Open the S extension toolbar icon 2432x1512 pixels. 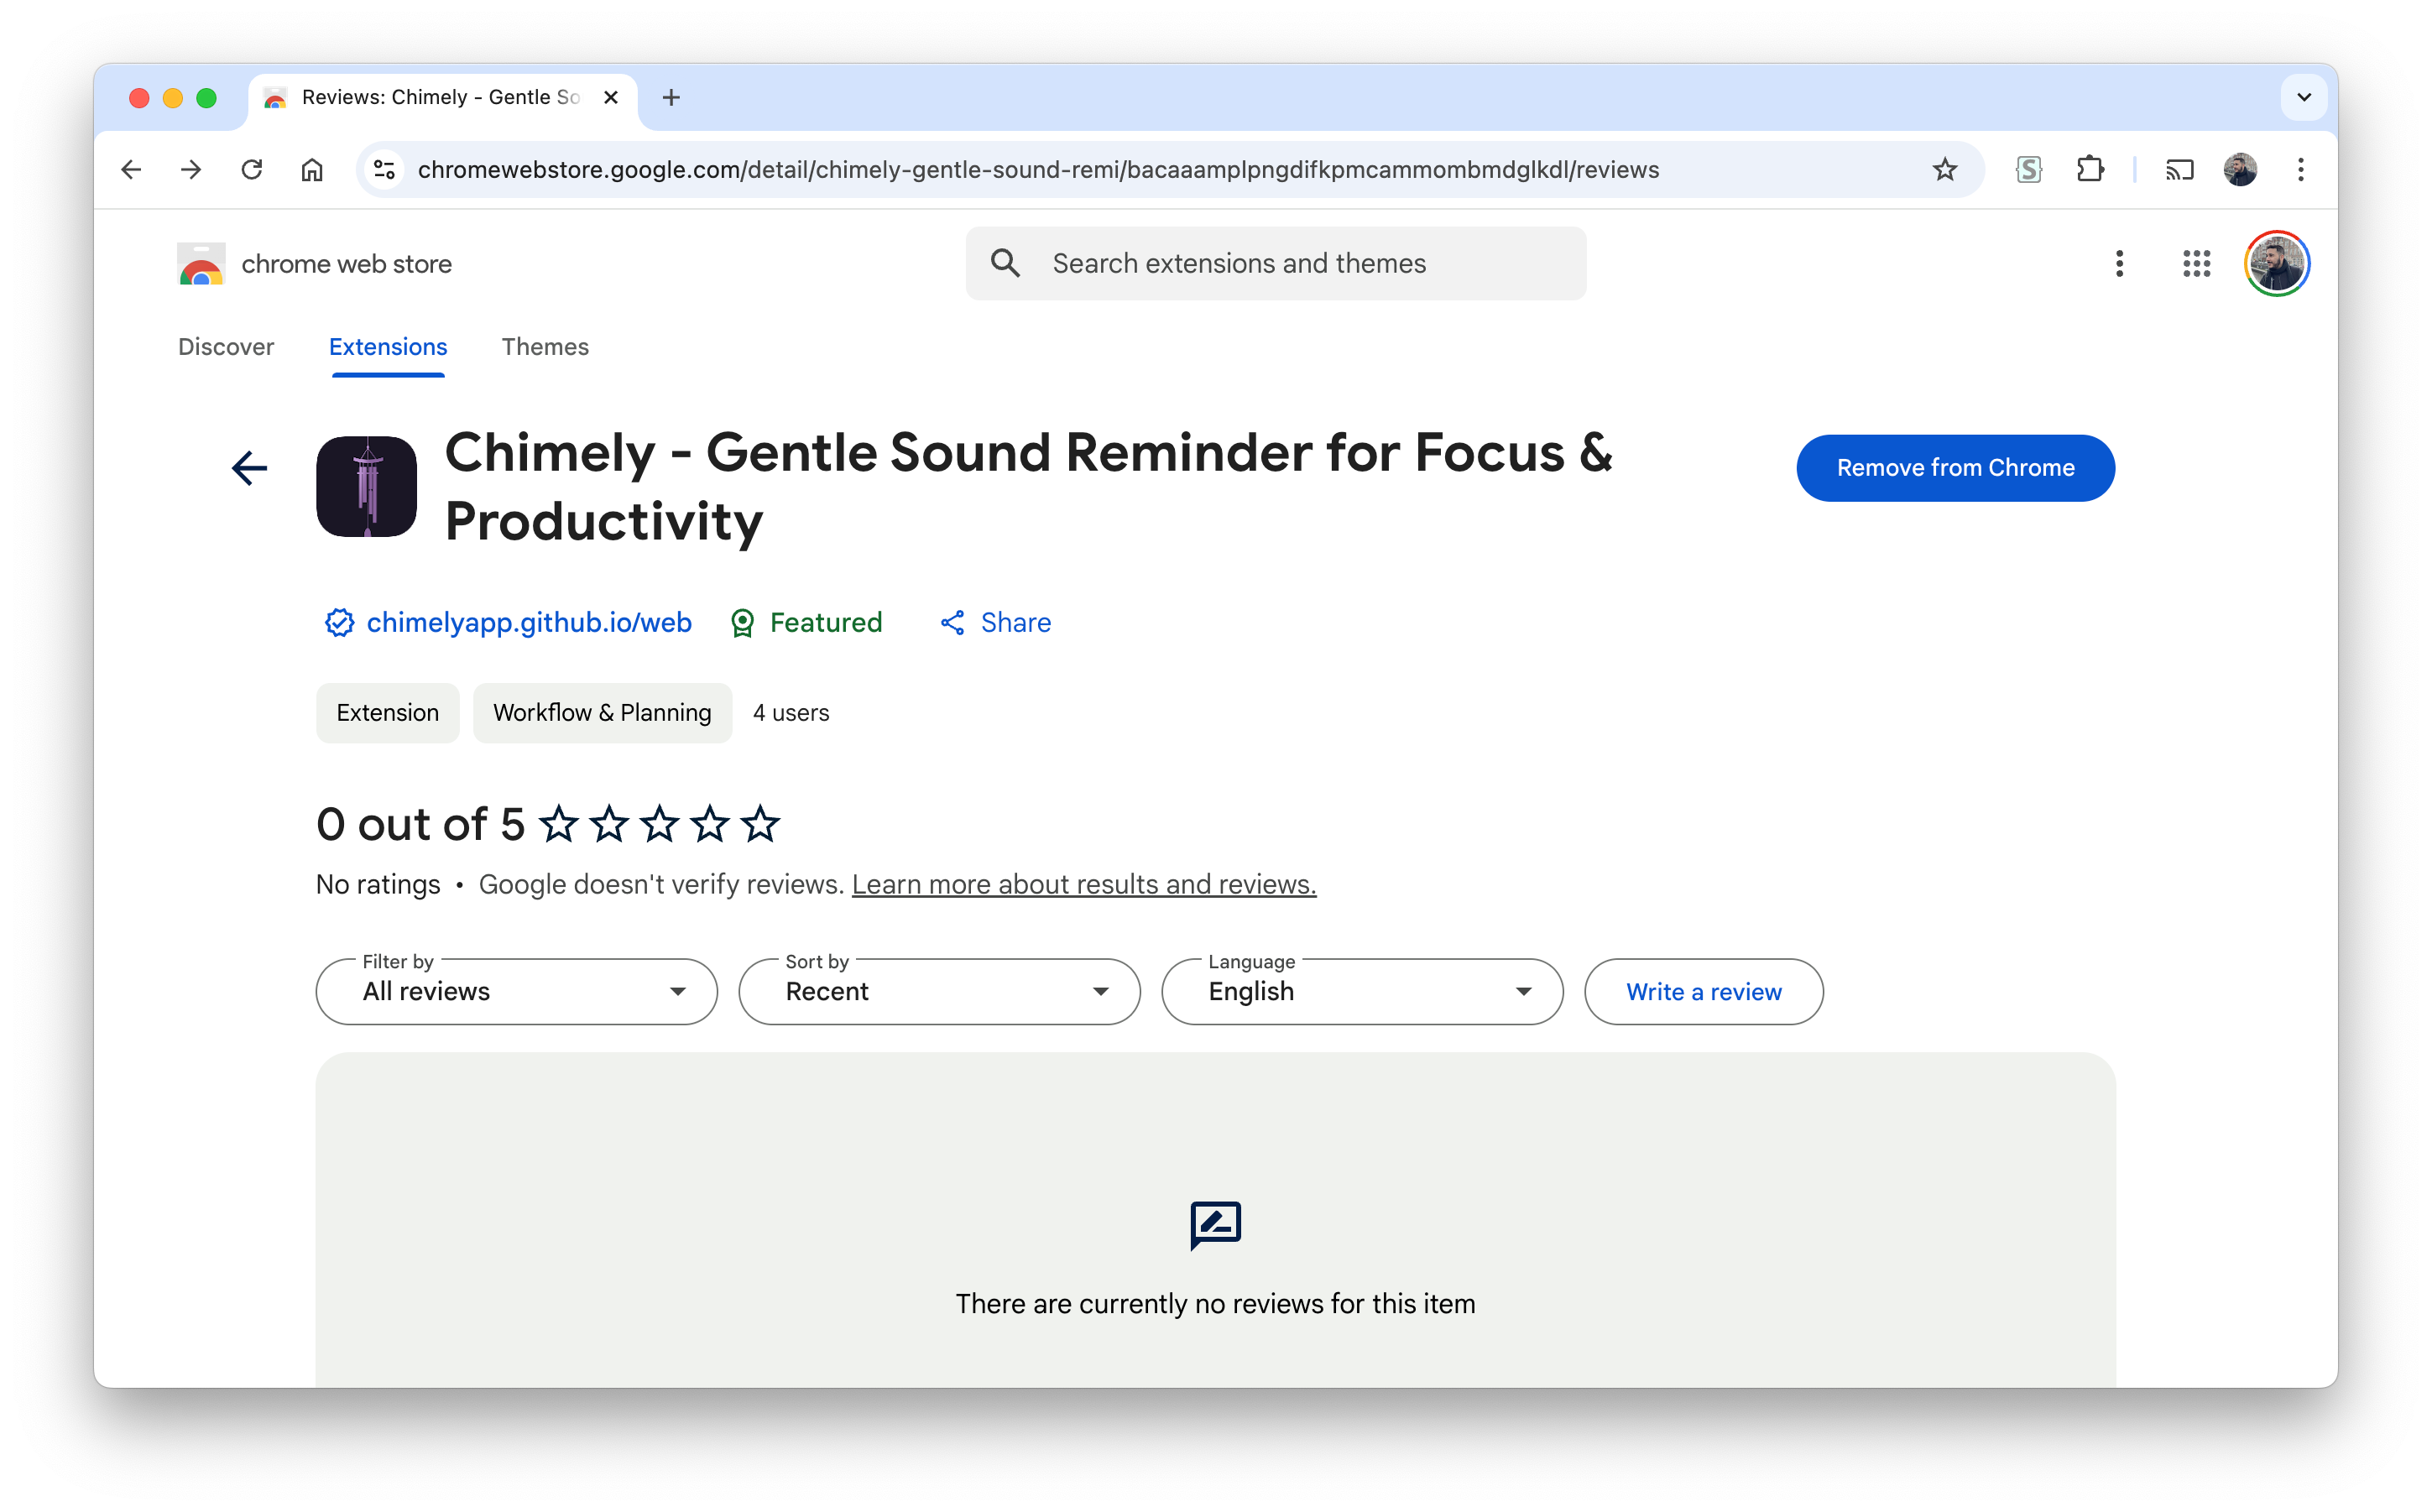[2028, 169]
